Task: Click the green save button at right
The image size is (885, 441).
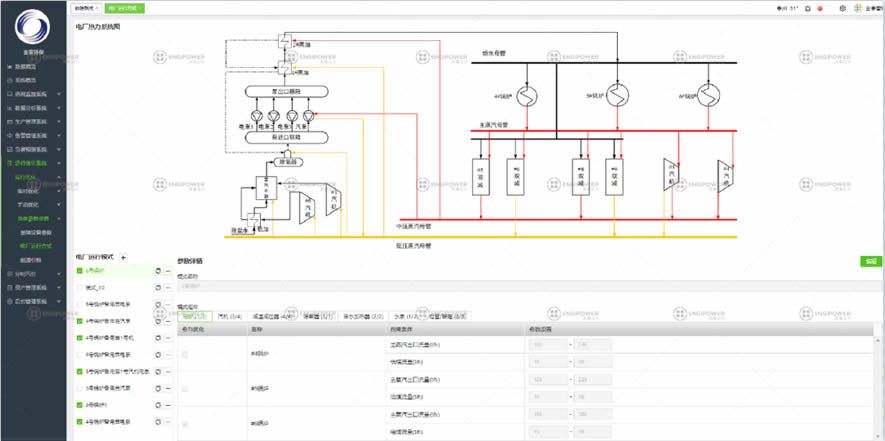Action: [x=870, y=261]
